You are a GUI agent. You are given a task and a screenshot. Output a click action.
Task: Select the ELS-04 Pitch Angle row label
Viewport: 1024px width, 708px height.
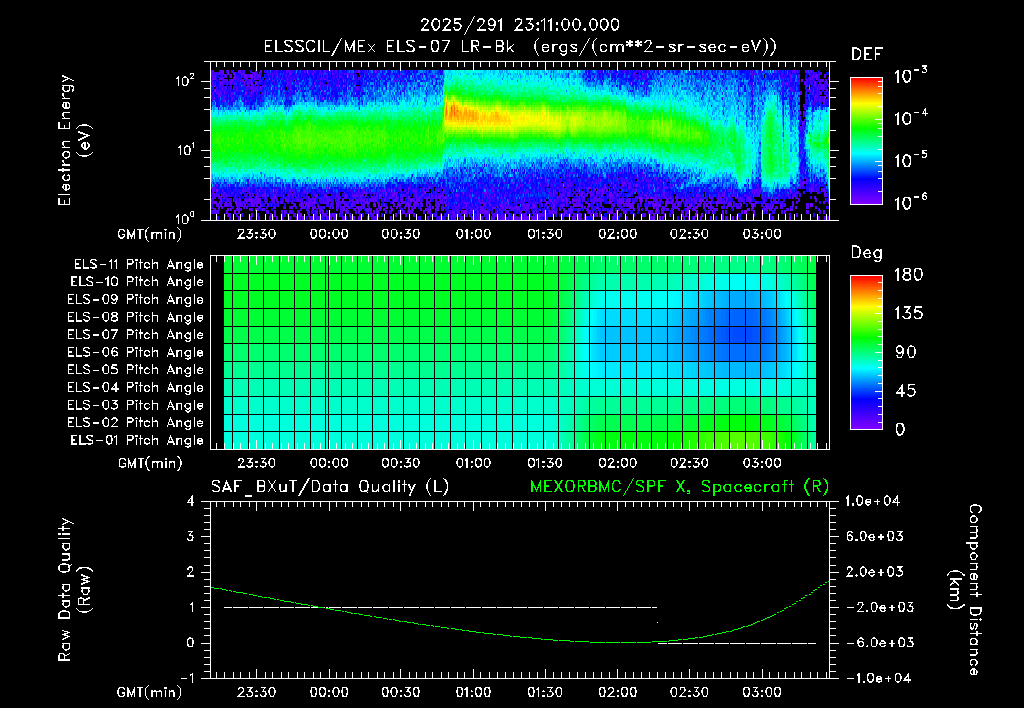tap(136, 387)
